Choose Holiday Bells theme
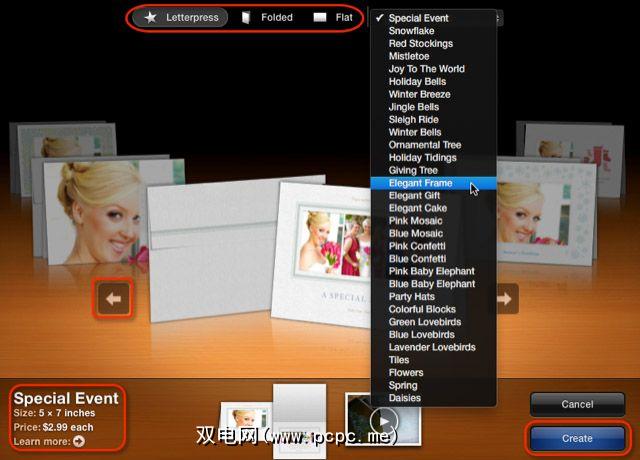Screen dimensions: 640x460 point(433,81)
